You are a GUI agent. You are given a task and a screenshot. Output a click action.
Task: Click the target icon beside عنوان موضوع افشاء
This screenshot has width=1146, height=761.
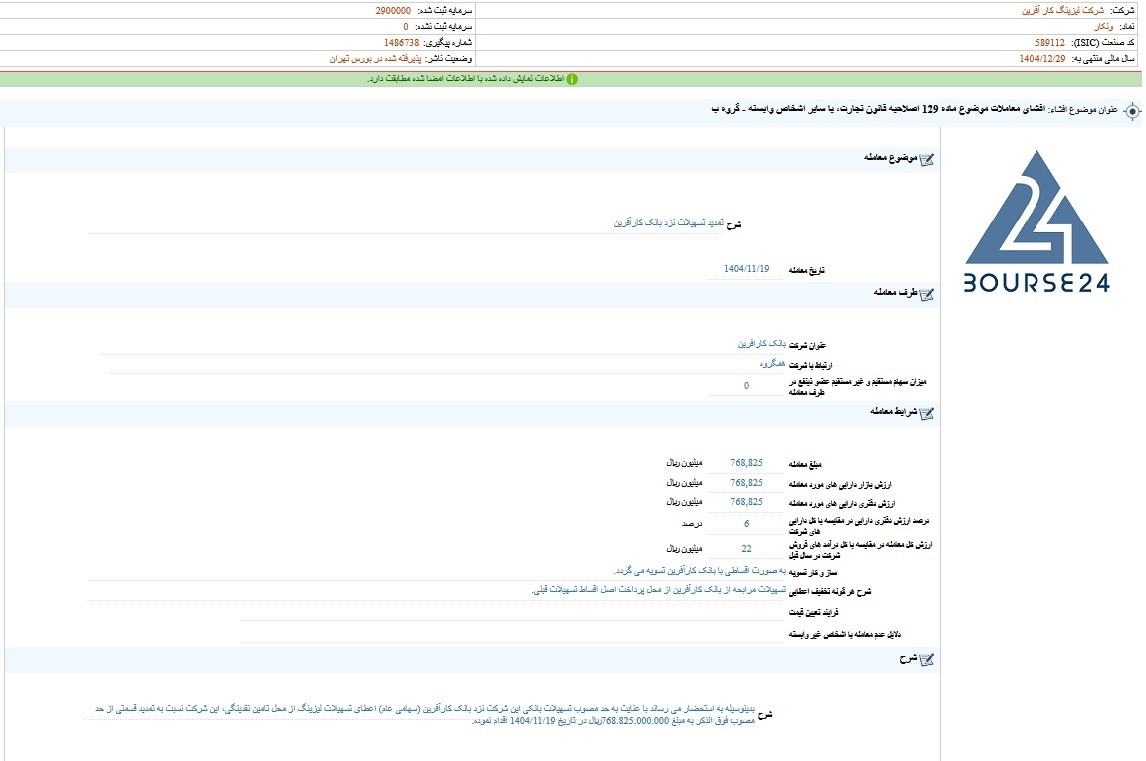coord(1132,111)
